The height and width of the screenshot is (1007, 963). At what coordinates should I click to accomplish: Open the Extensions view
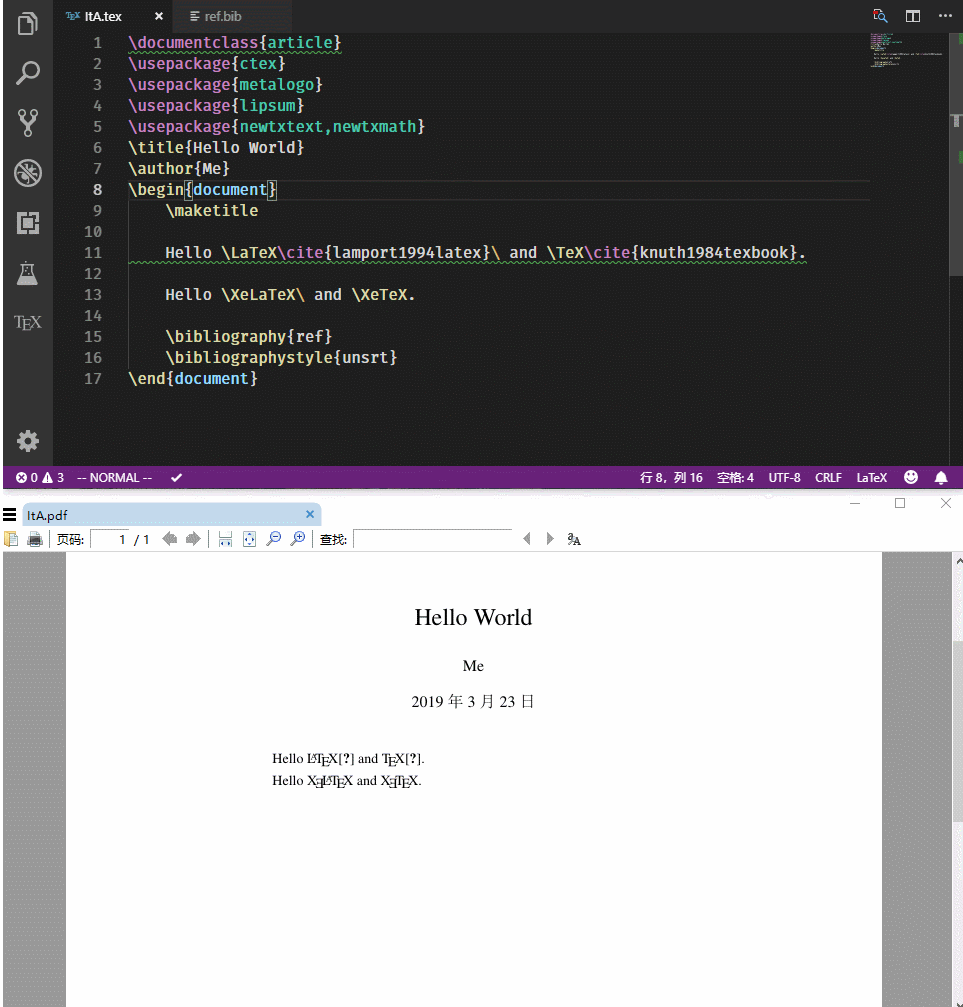[27, 224]
